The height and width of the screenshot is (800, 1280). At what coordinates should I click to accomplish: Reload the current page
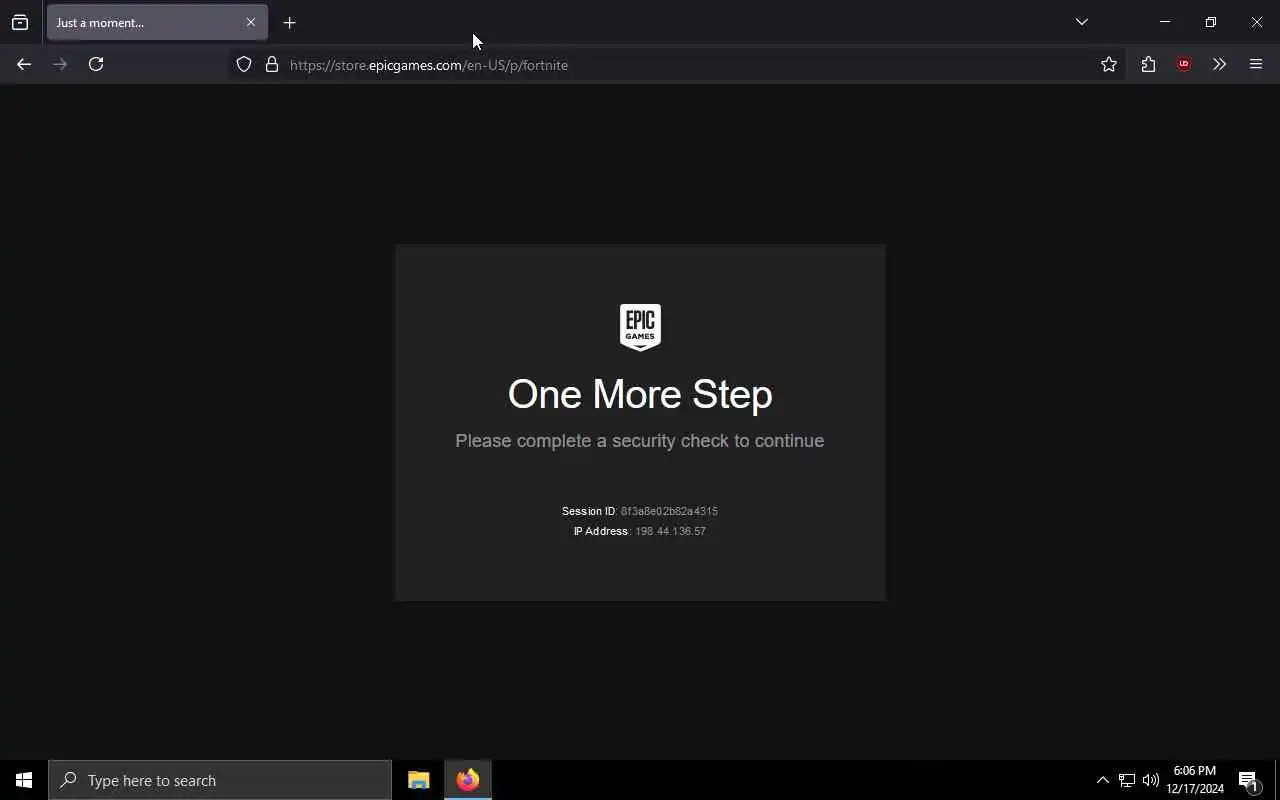(x=96, y=64)
